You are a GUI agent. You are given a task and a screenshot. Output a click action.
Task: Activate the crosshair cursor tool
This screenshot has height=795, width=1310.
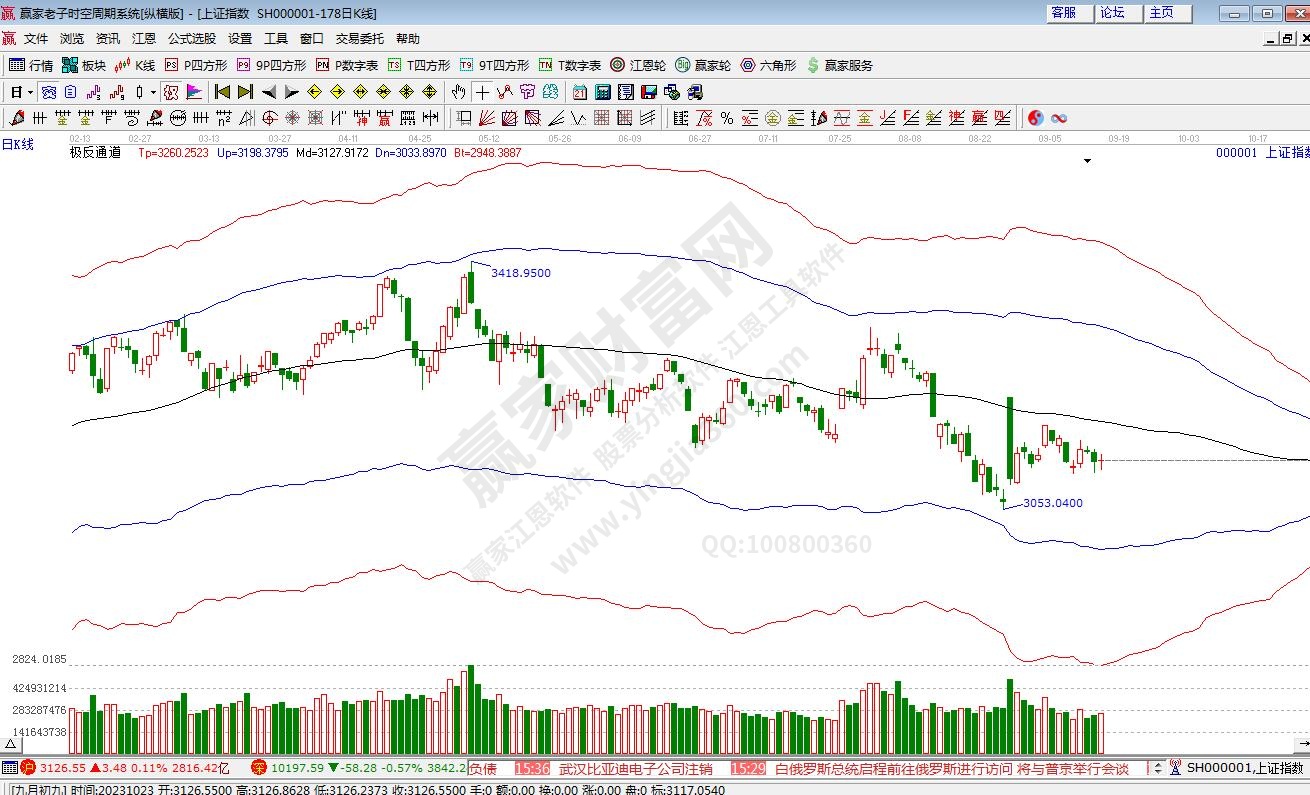[482, 92]
